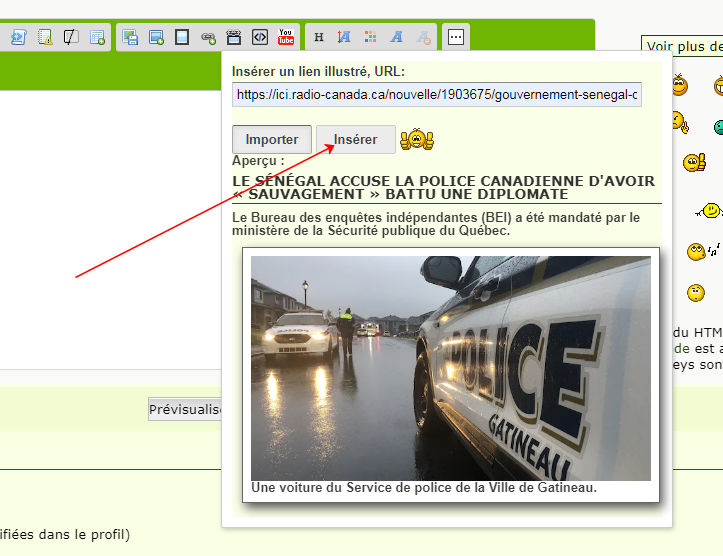Click the preview headline about Sénégal
The height and width of the screenshot is (556, 723).
click(x=443, y=188)
